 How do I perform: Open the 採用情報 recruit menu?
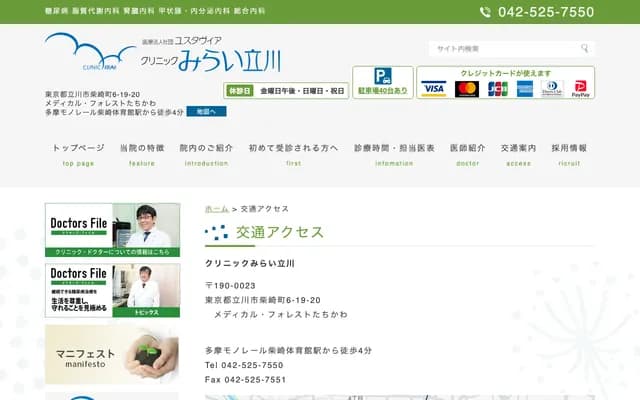[569, 153]
